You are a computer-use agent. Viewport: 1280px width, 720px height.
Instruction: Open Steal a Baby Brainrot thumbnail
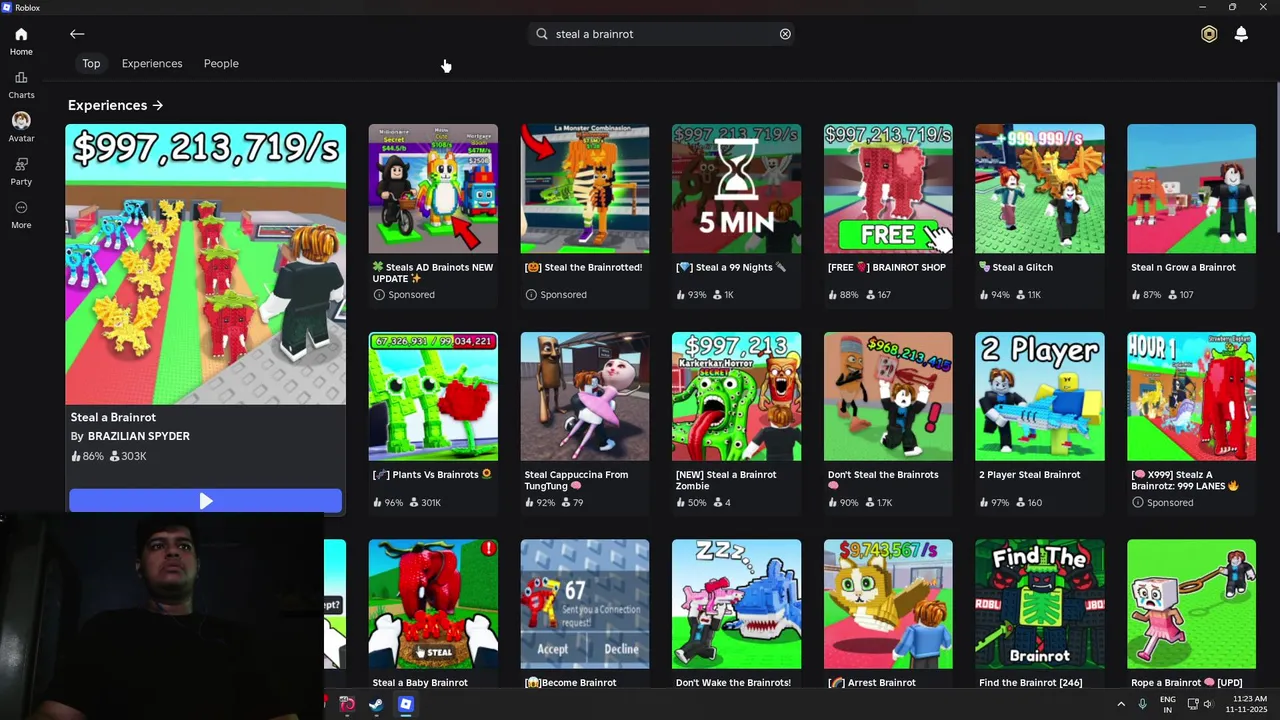click(433, 604)
